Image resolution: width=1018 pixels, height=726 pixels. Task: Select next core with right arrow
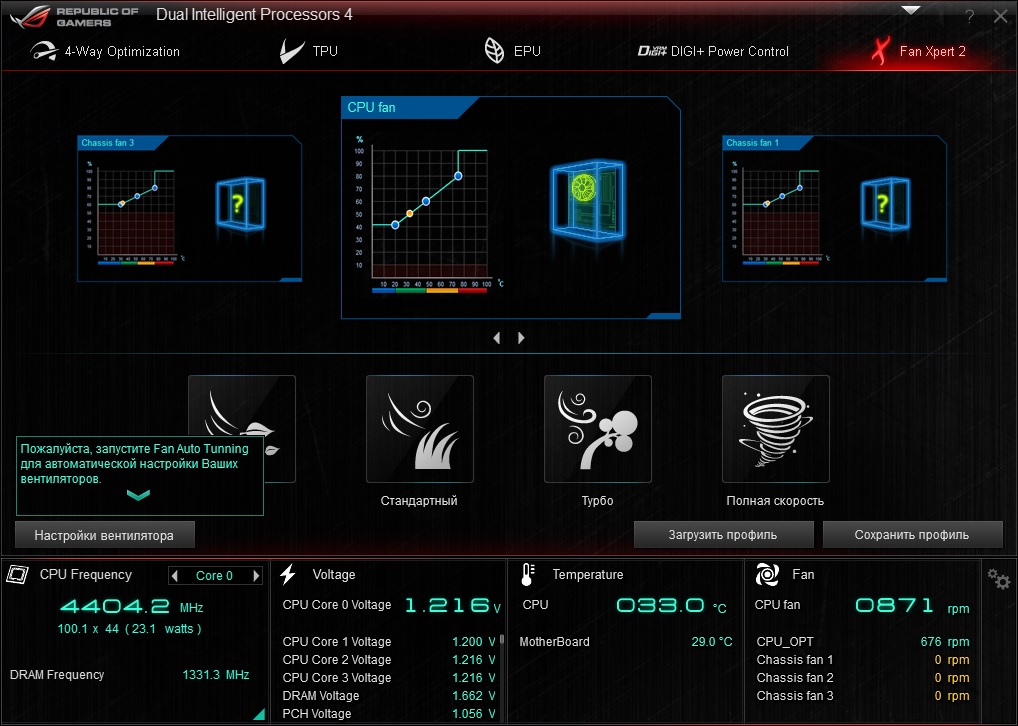pos(256,575)
